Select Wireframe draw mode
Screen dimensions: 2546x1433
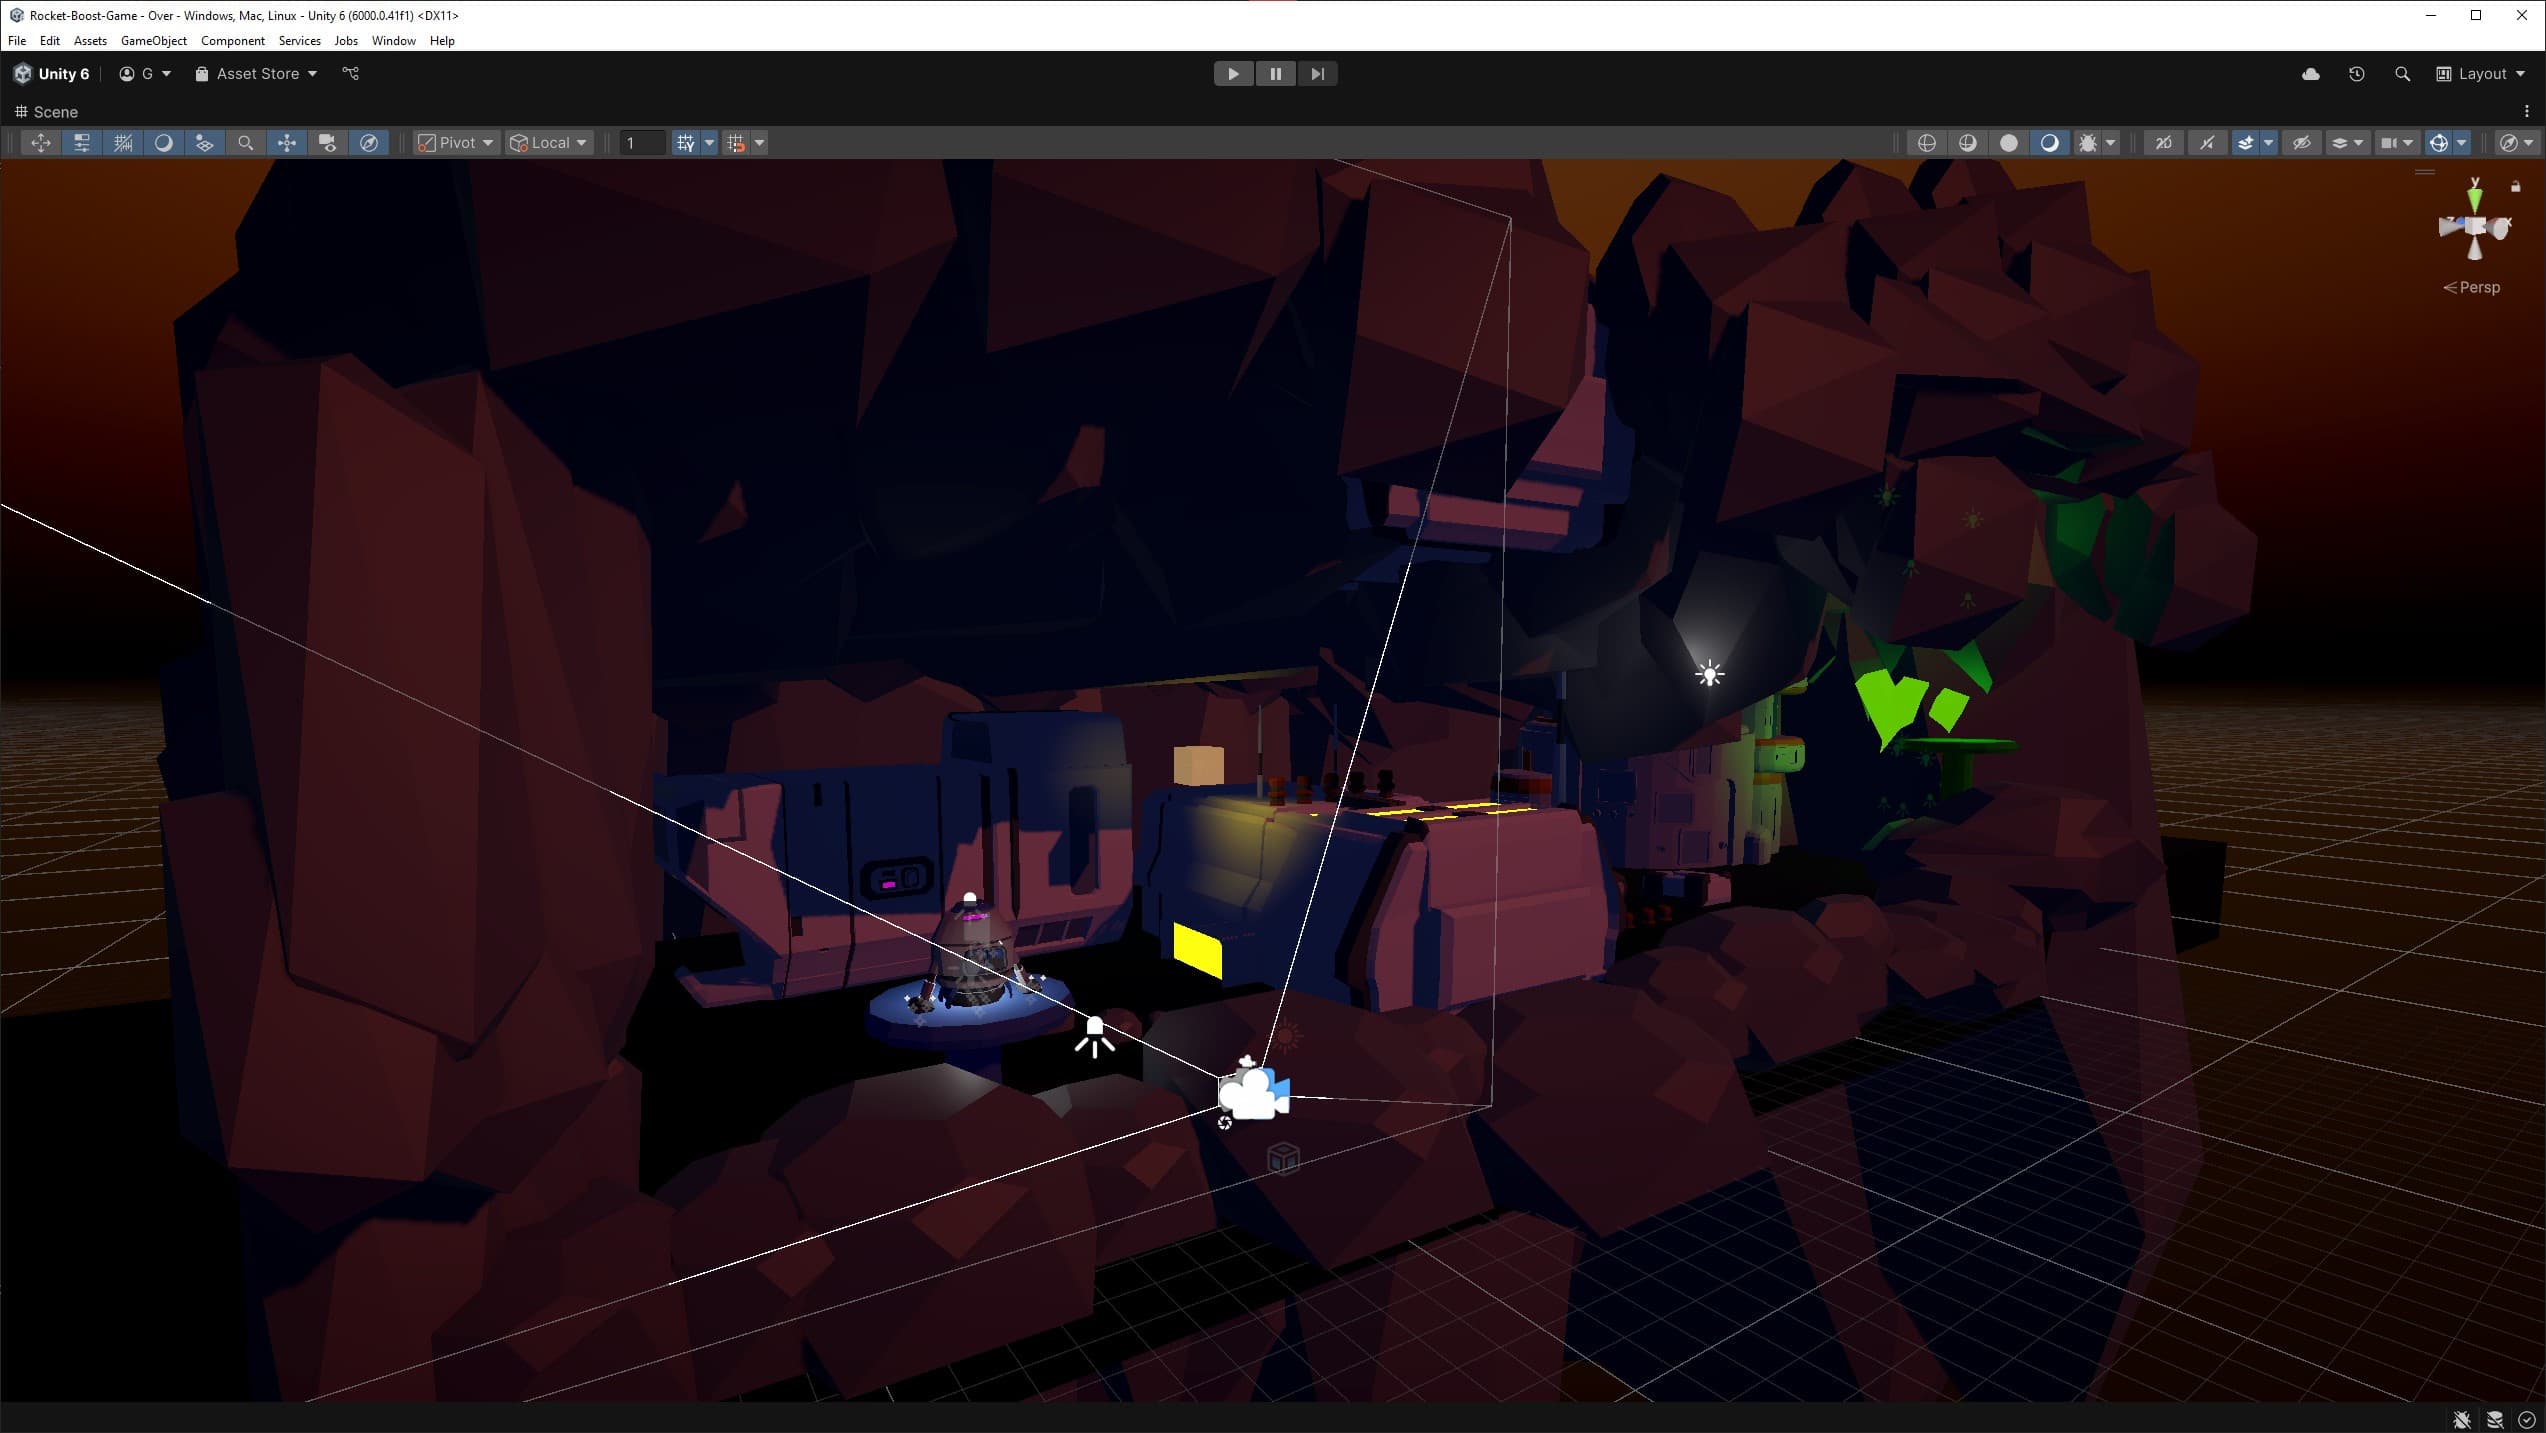click(1926, 143)
